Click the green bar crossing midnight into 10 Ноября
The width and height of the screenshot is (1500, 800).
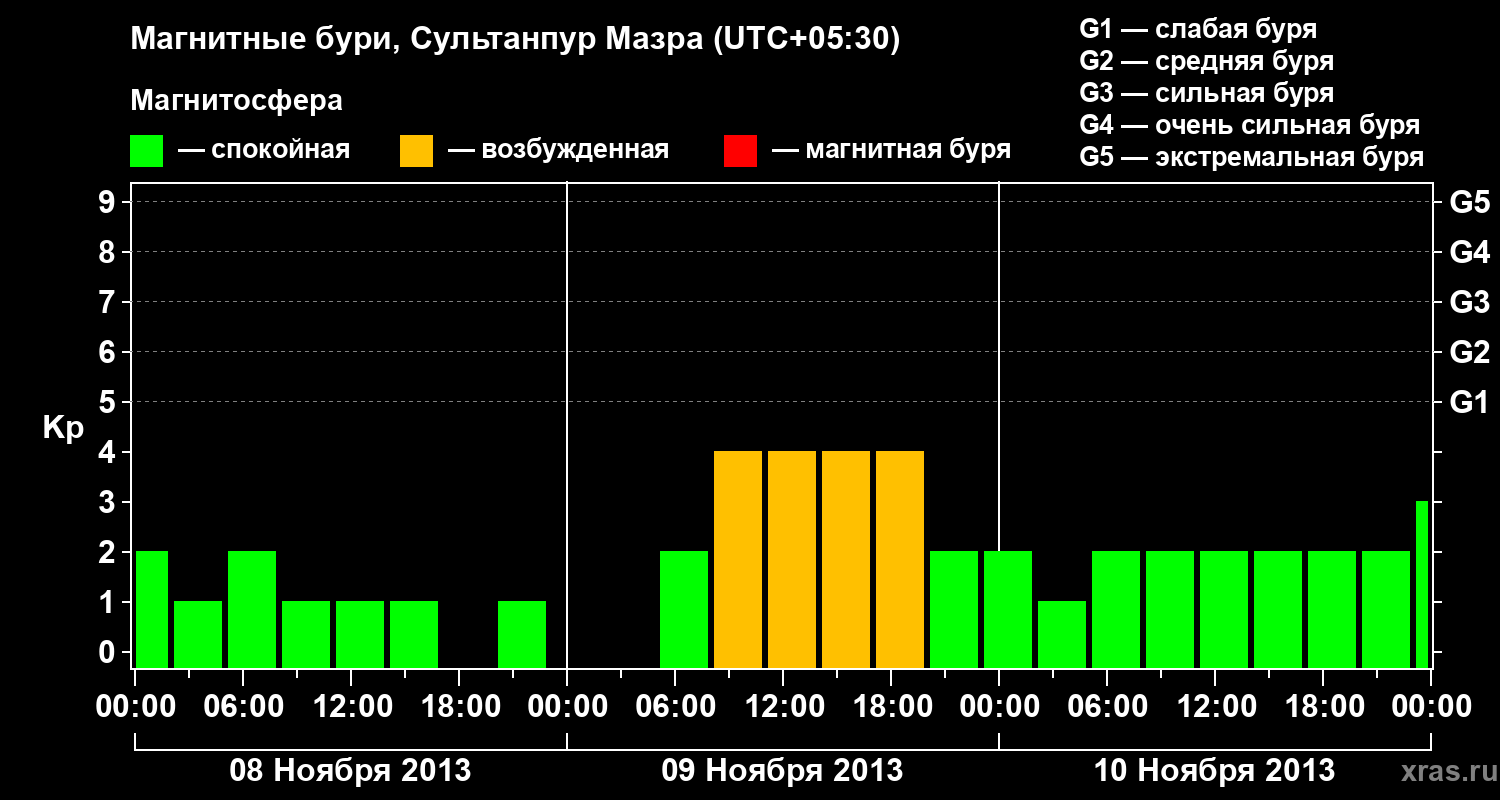coord(1008,609)
